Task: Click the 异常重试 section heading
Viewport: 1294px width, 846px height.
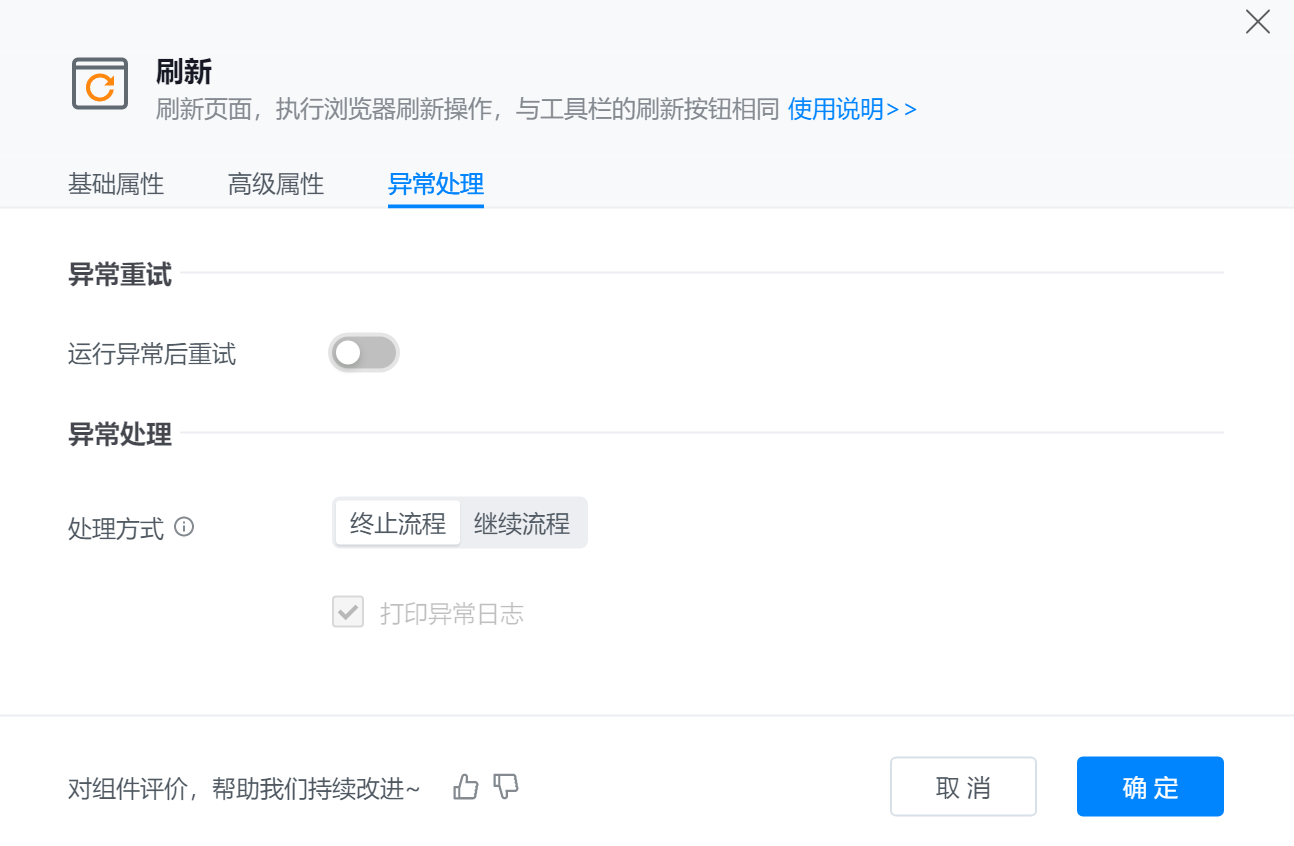Action: click(120, 274)
